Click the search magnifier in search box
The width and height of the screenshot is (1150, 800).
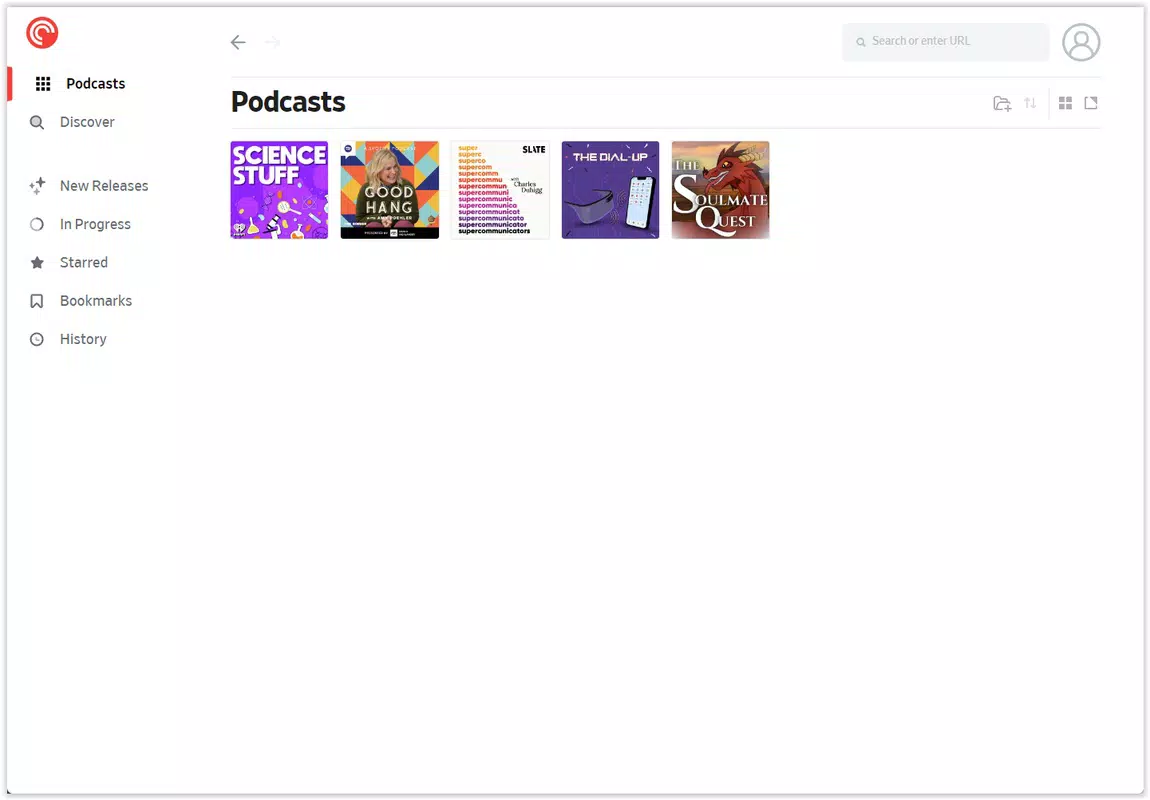pyautogui.click(x=861, y=42)
